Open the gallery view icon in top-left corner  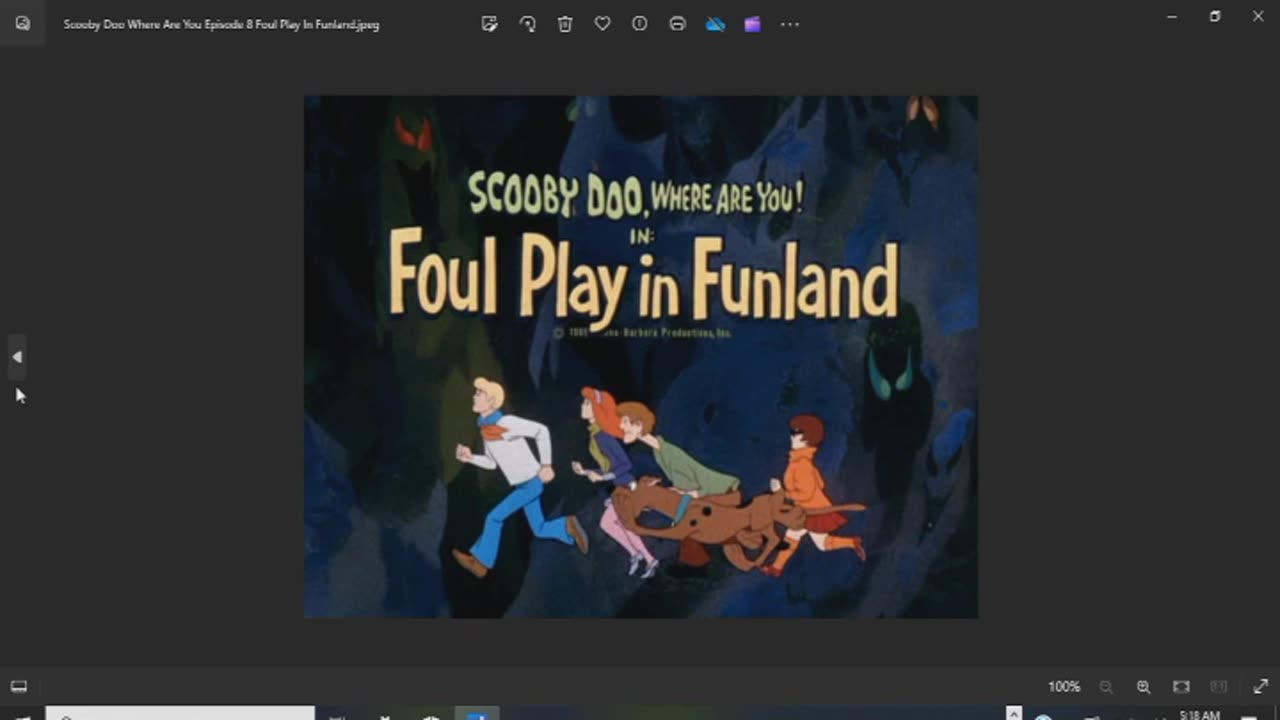tap(22, 23)
